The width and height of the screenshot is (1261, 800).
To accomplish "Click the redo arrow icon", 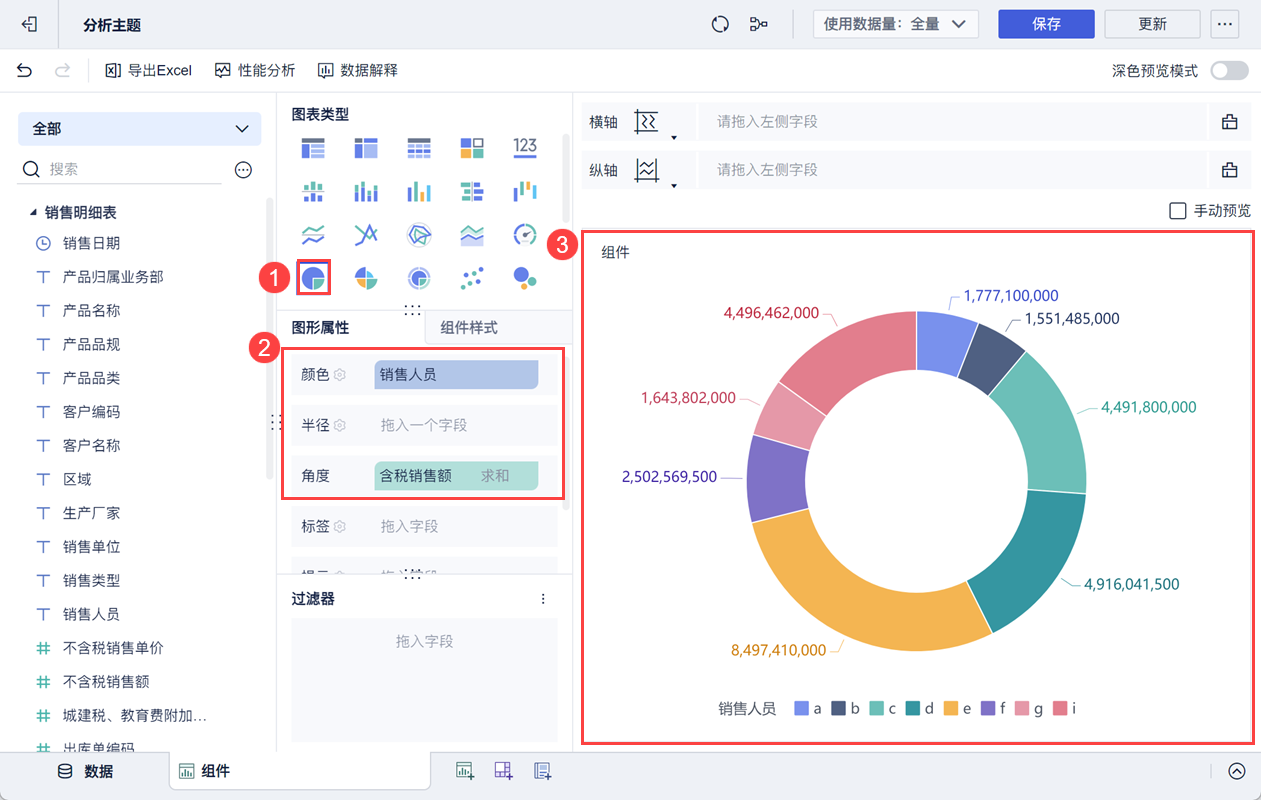I will [x=62, y=70].
